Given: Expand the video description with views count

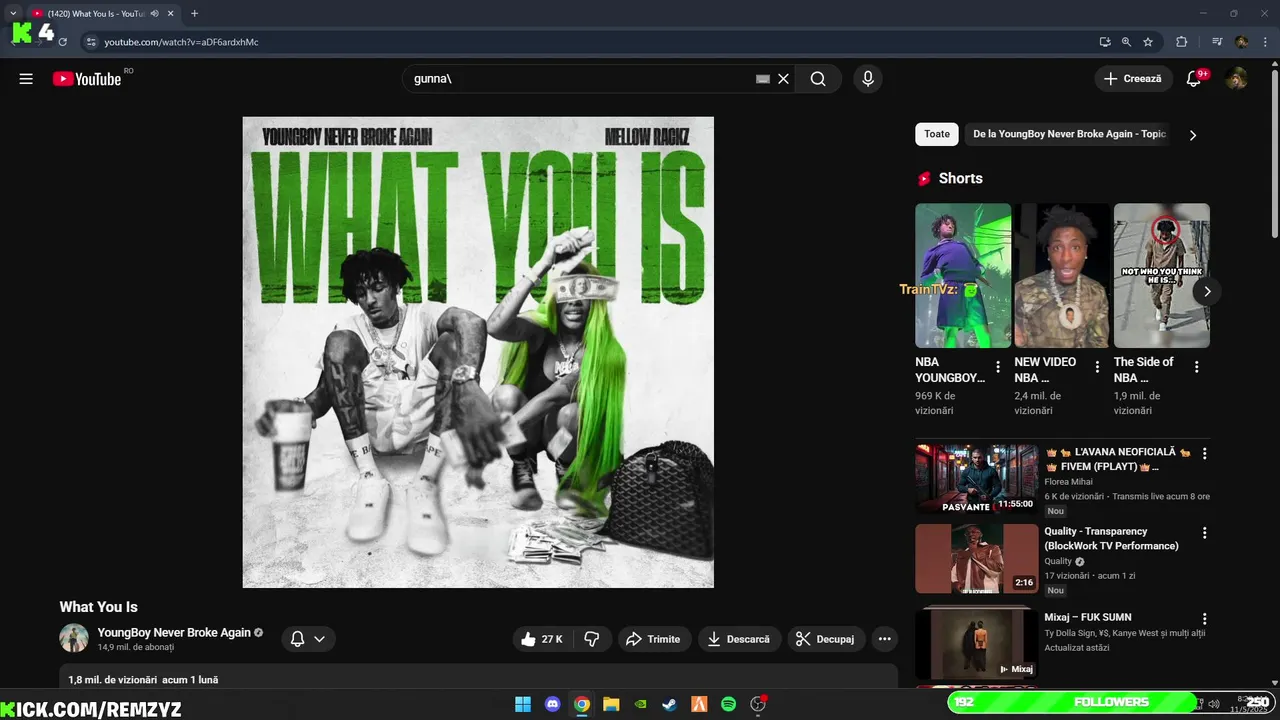Looking at the screenshot, I should pyautogui.click(x=478, y=679).
